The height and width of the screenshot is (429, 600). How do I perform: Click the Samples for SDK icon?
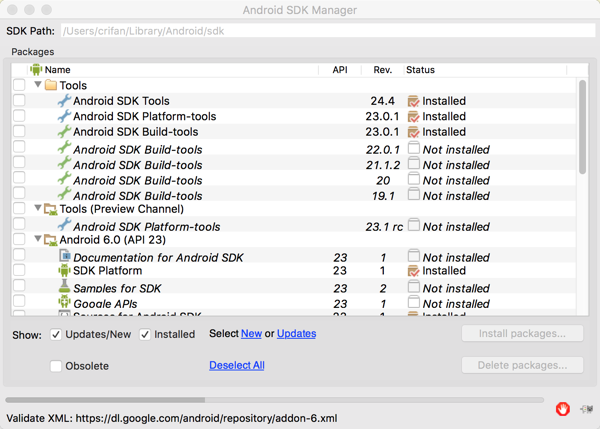pos(65,288)
